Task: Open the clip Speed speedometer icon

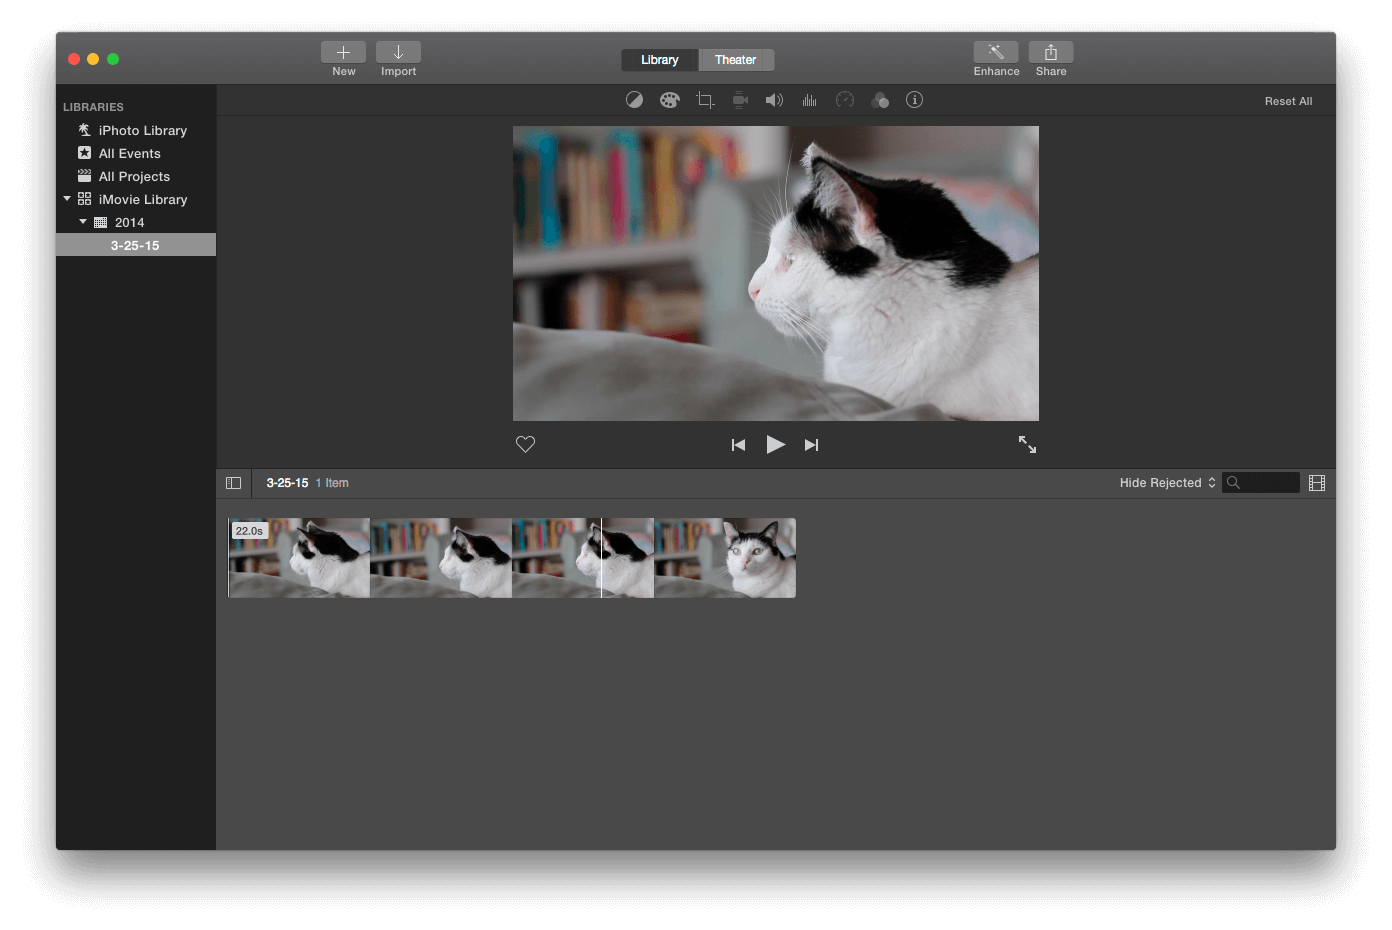Action: click(x=844, y=99)
